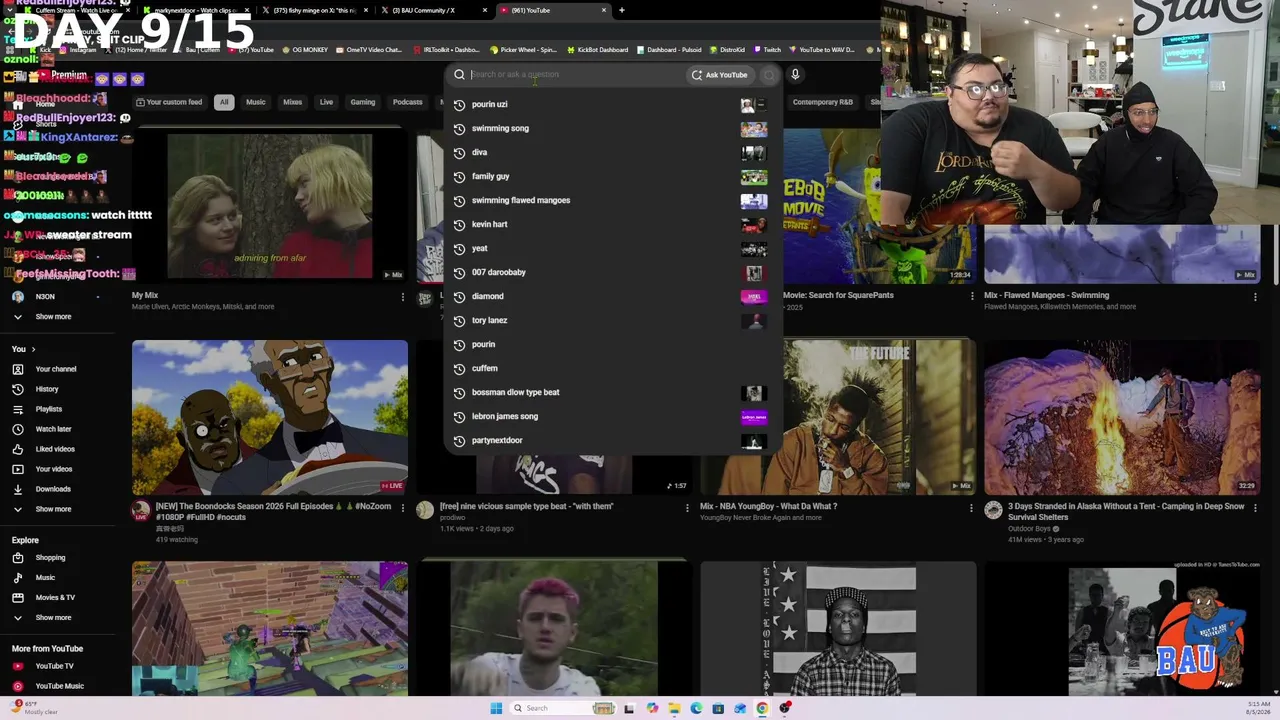
Task: Select the 'Mixes' filter chip
Action: (292, 102)
